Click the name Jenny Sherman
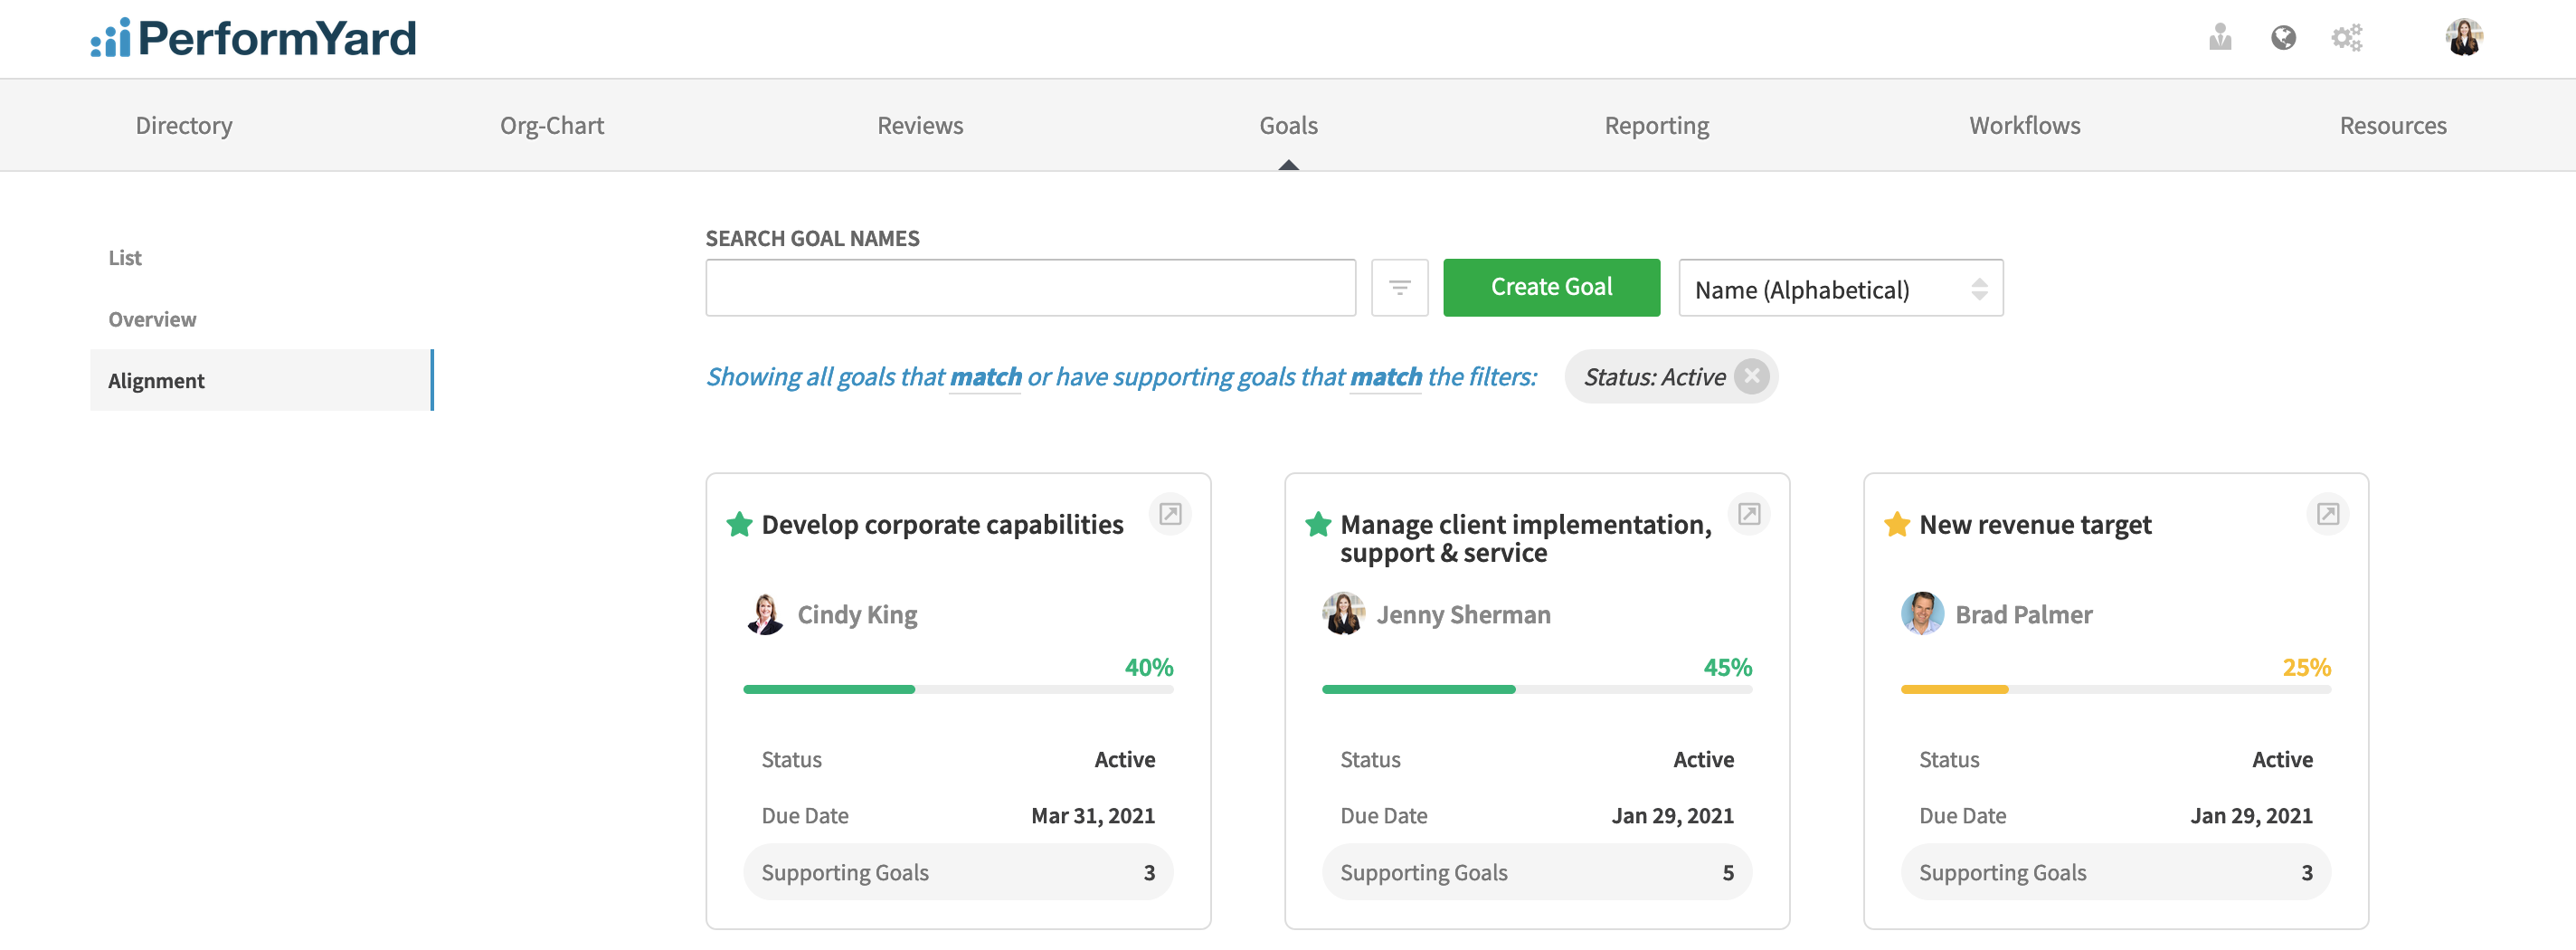This screenshot has height=950, width=2576. (x=1463, y=615)
